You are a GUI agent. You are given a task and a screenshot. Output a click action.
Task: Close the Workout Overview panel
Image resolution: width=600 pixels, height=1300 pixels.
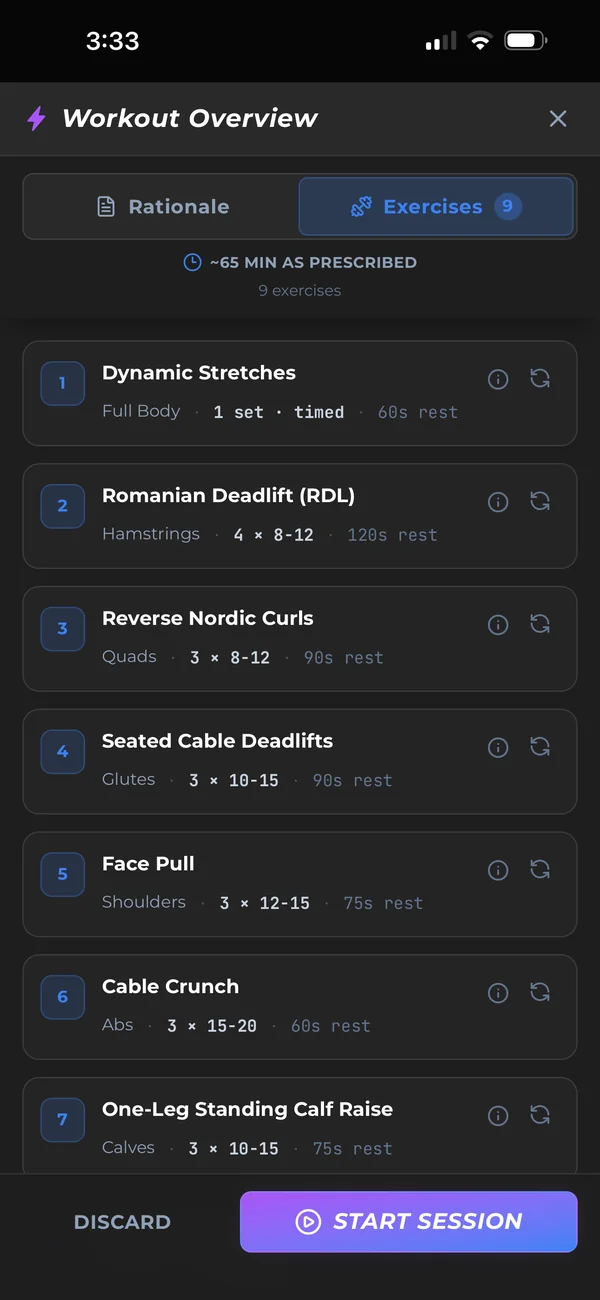click(x=558, y=119)
